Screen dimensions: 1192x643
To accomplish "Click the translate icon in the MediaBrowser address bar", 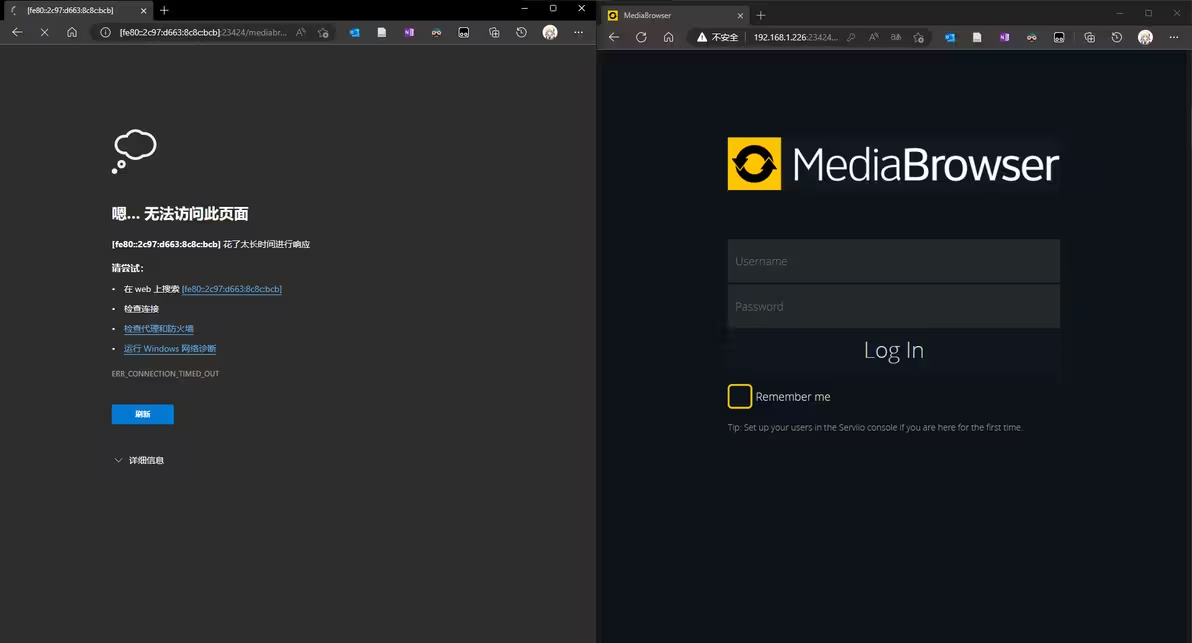I will pos(896,37).
